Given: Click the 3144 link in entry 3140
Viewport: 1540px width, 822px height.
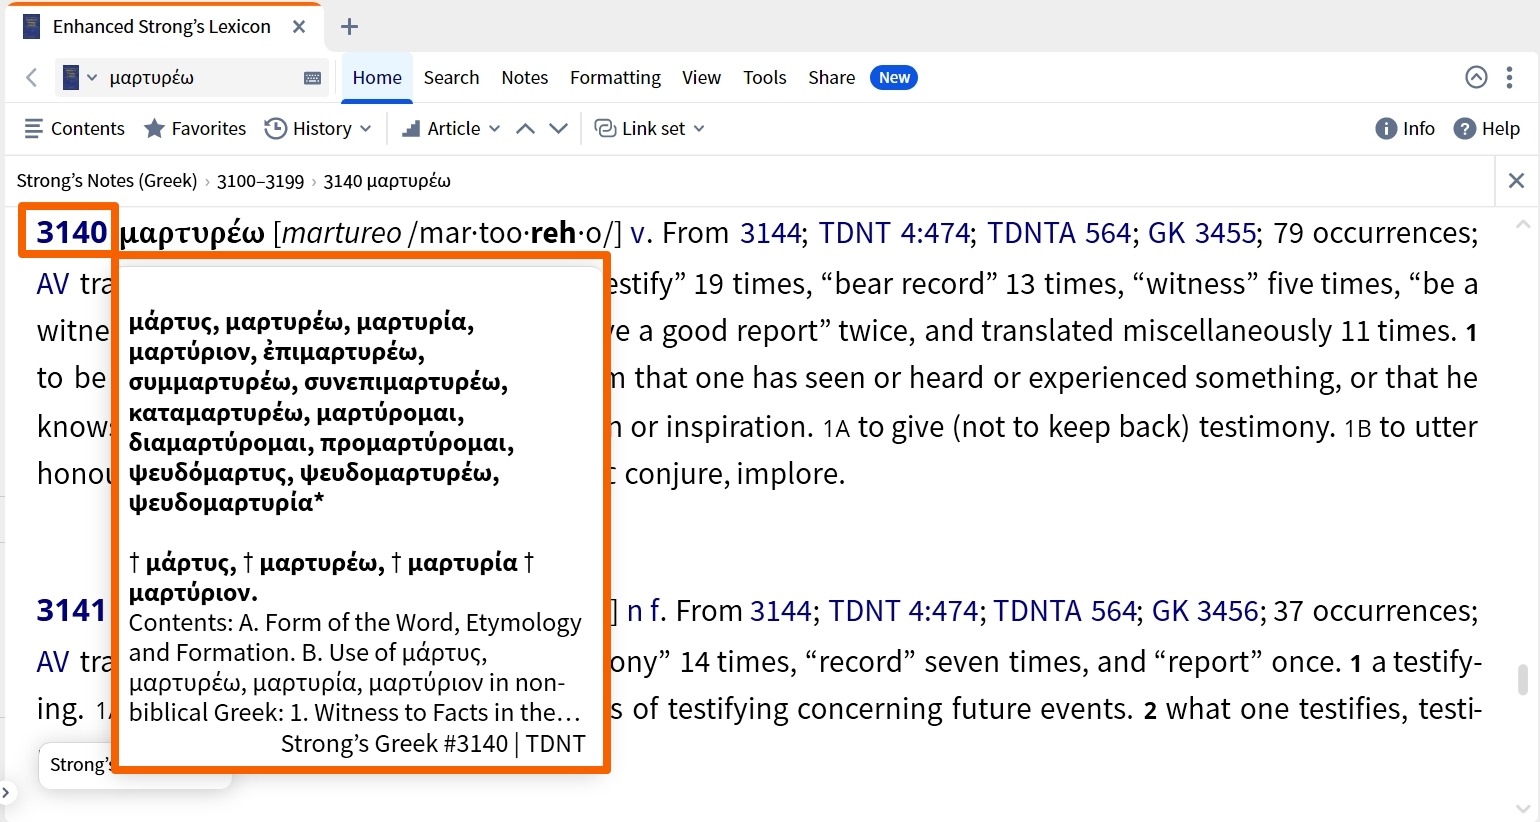Looking at the screenshot, I should point(770,233).
